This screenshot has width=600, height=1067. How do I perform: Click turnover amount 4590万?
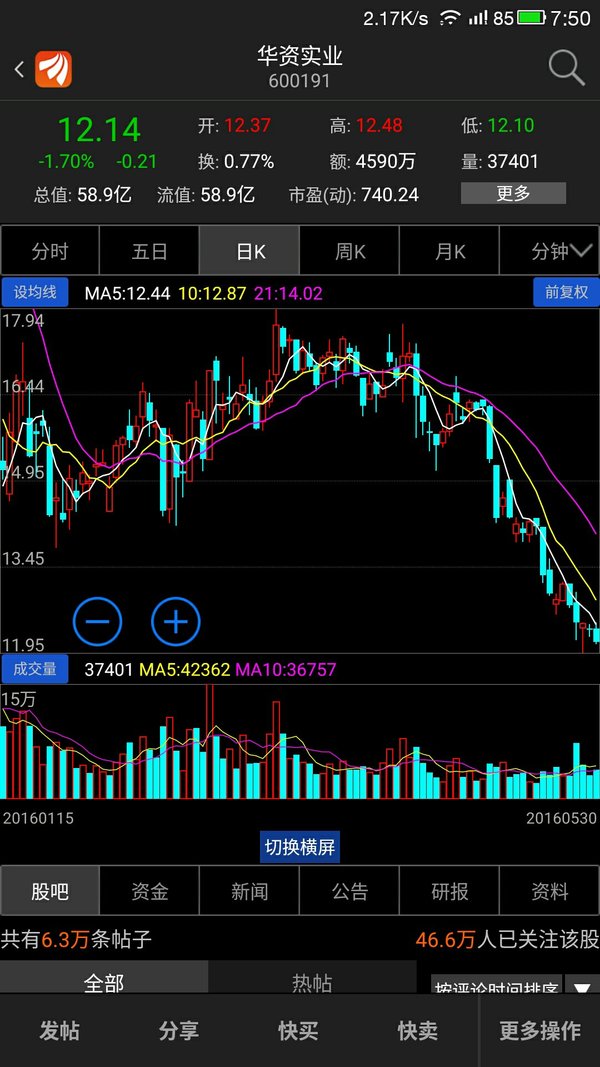385,162
